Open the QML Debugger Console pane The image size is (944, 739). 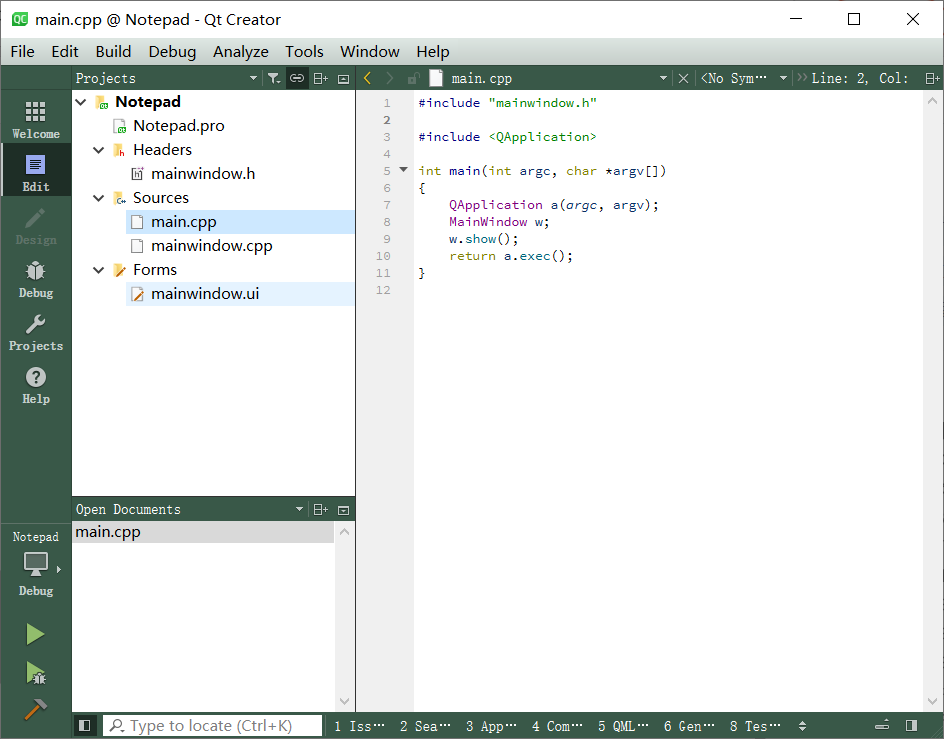pos(623,726)
